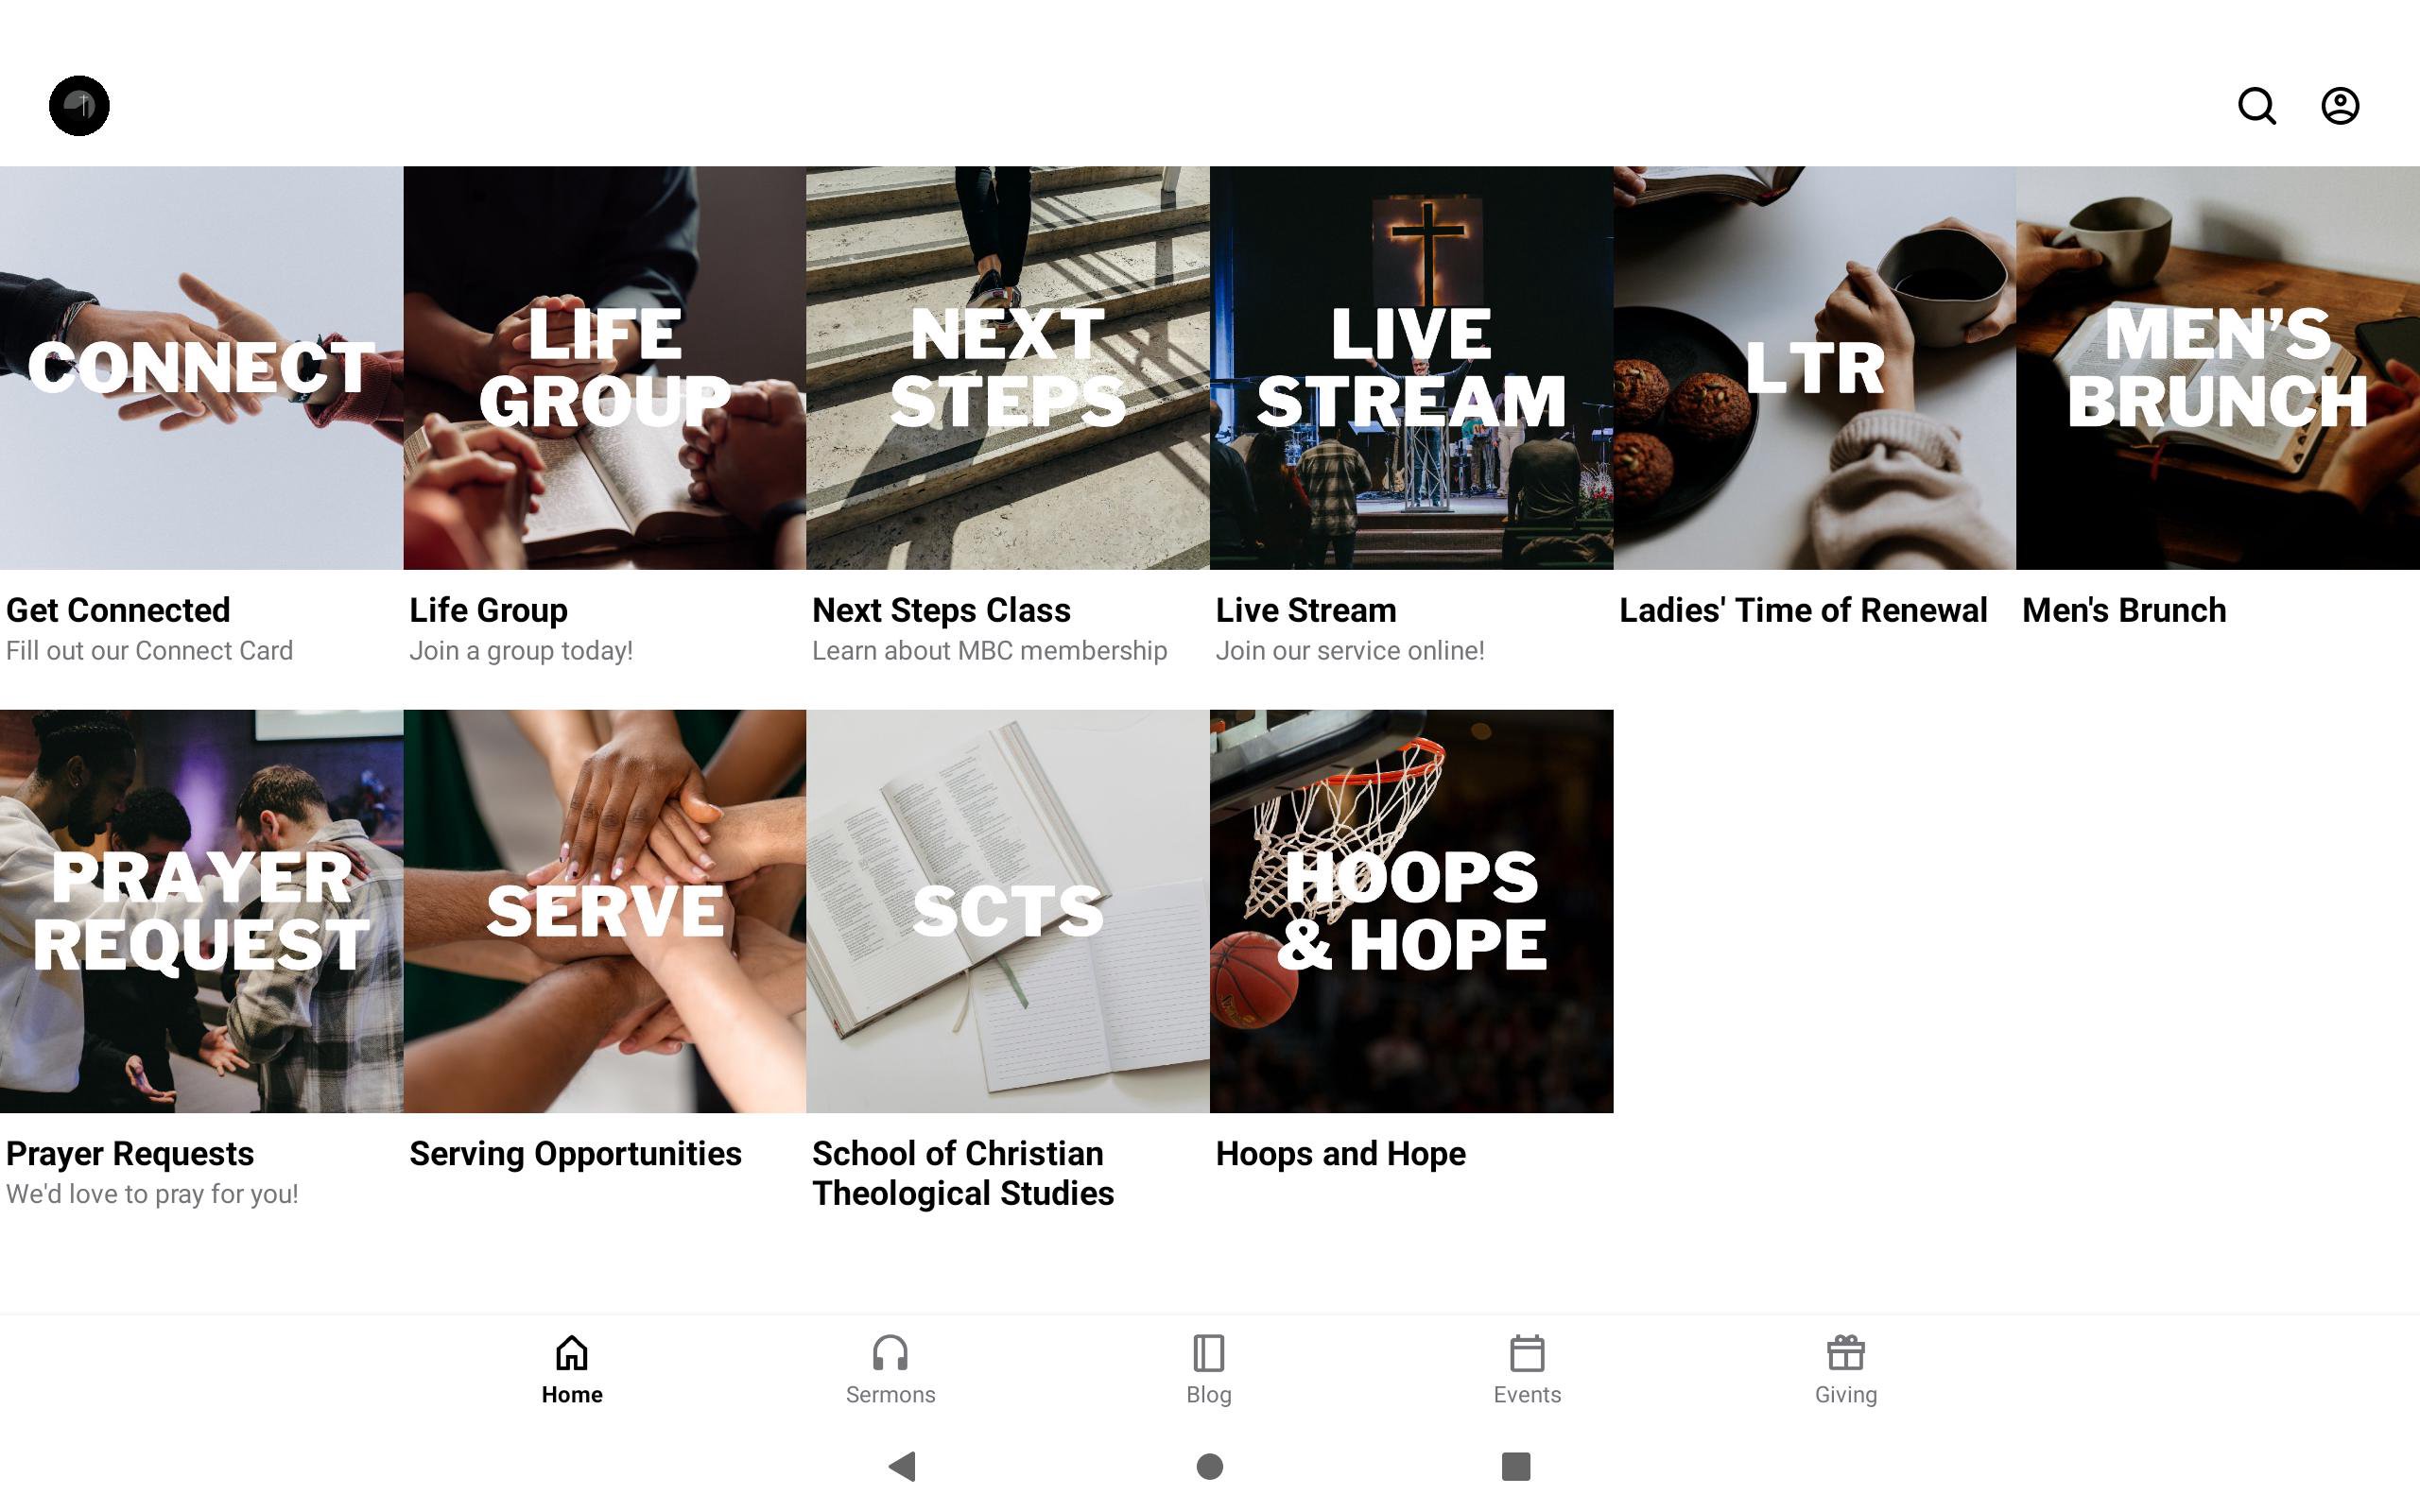
Task: Tap Android home circle button
Action: point(1209,1466)
